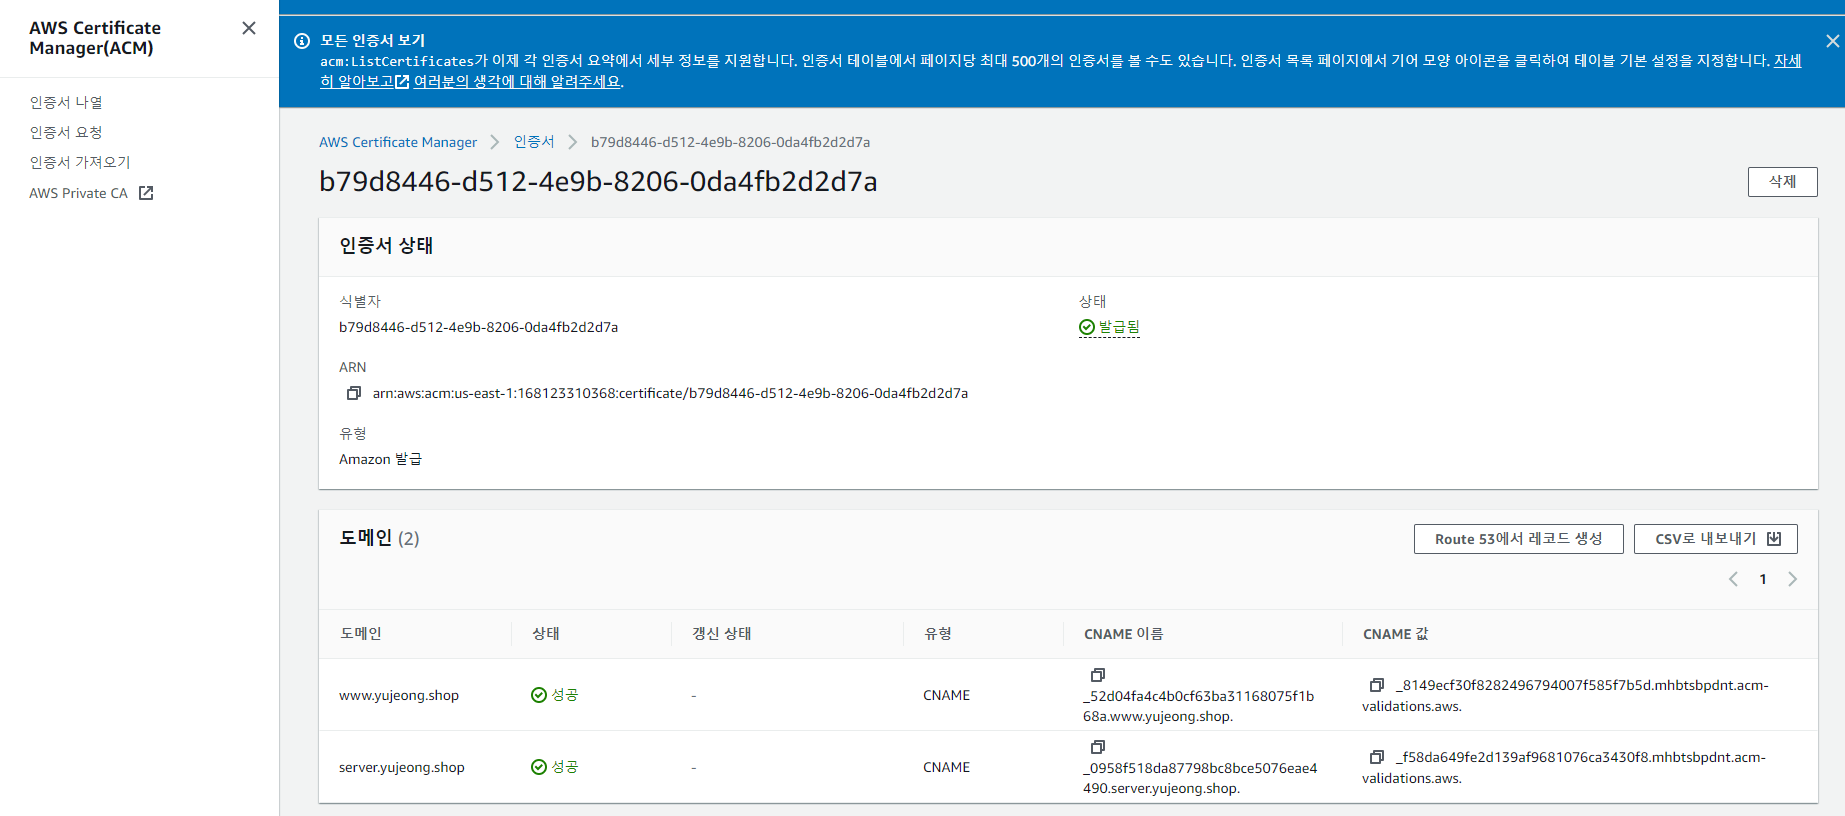This screenshot has height=816, width=1845.
Task: Click the info icon in the banner
Action: (x=301, y=41)
